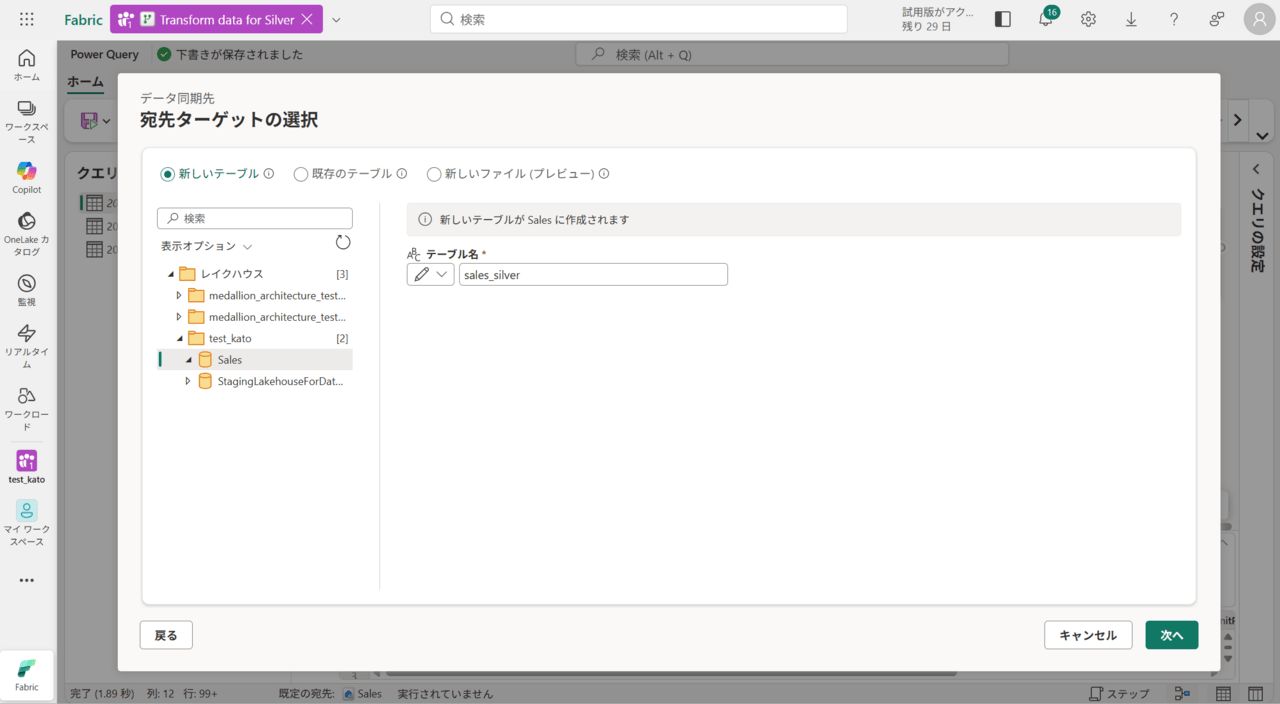
Task: Choose 新しいファイル (プレビュー) option
Action: (434, 174)
